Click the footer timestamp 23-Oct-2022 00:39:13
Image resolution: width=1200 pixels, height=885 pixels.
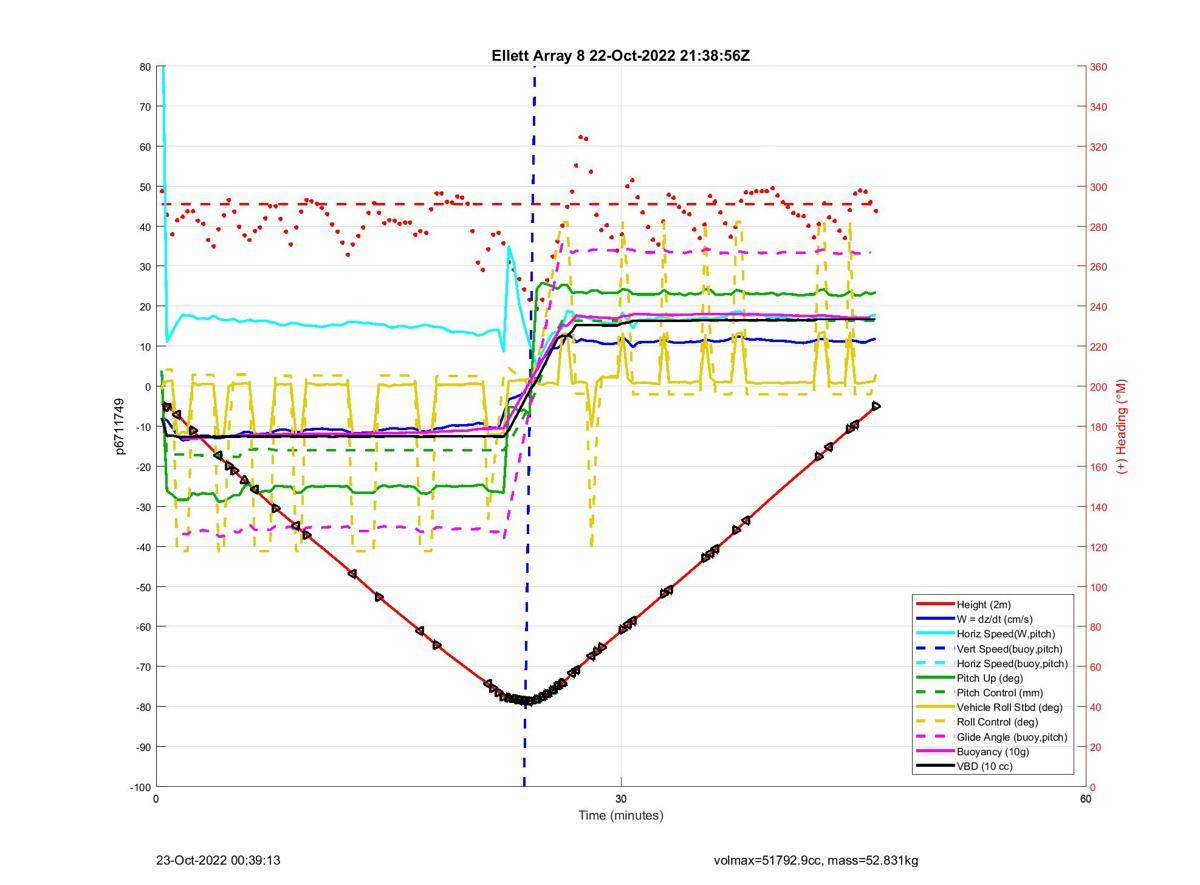point(218,860)
